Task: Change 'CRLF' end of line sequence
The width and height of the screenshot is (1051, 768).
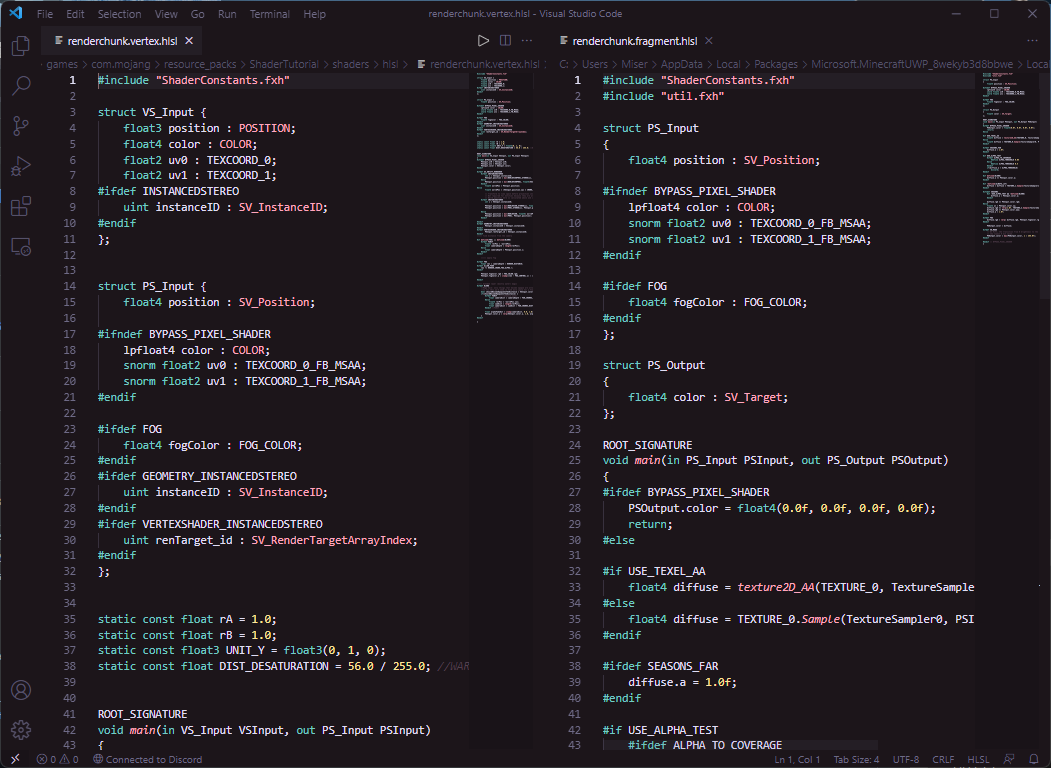Action: coord(942,759)
